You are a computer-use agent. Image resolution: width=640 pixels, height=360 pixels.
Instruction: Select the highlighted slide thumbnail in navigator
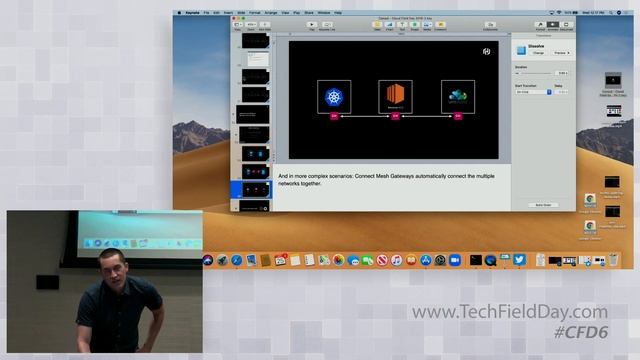click(x=256, y=190)
